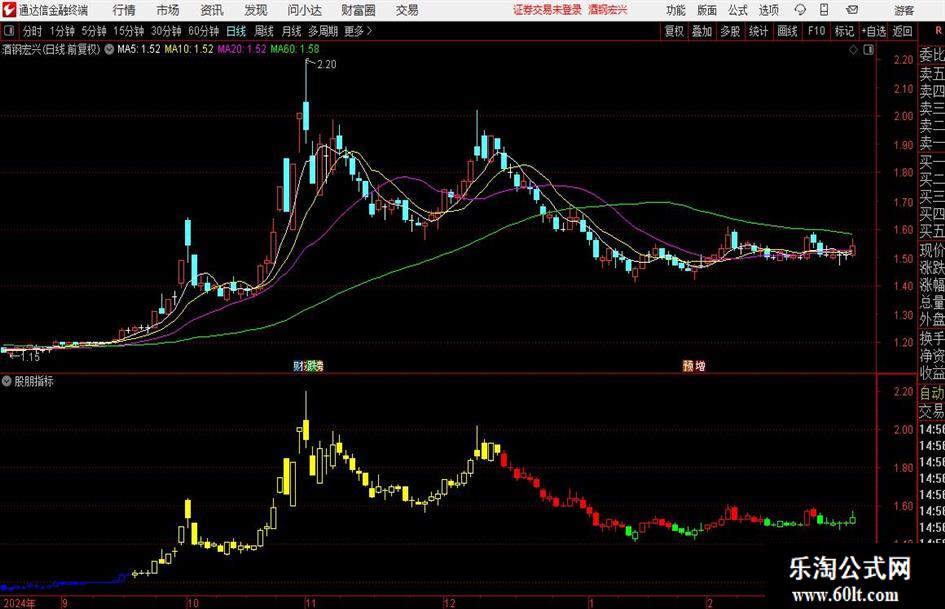Expand the 股朋指标 indicator dropdown circle
Image resolution: width=945 pixels, height=609 pixels.
tap(7, 381)
